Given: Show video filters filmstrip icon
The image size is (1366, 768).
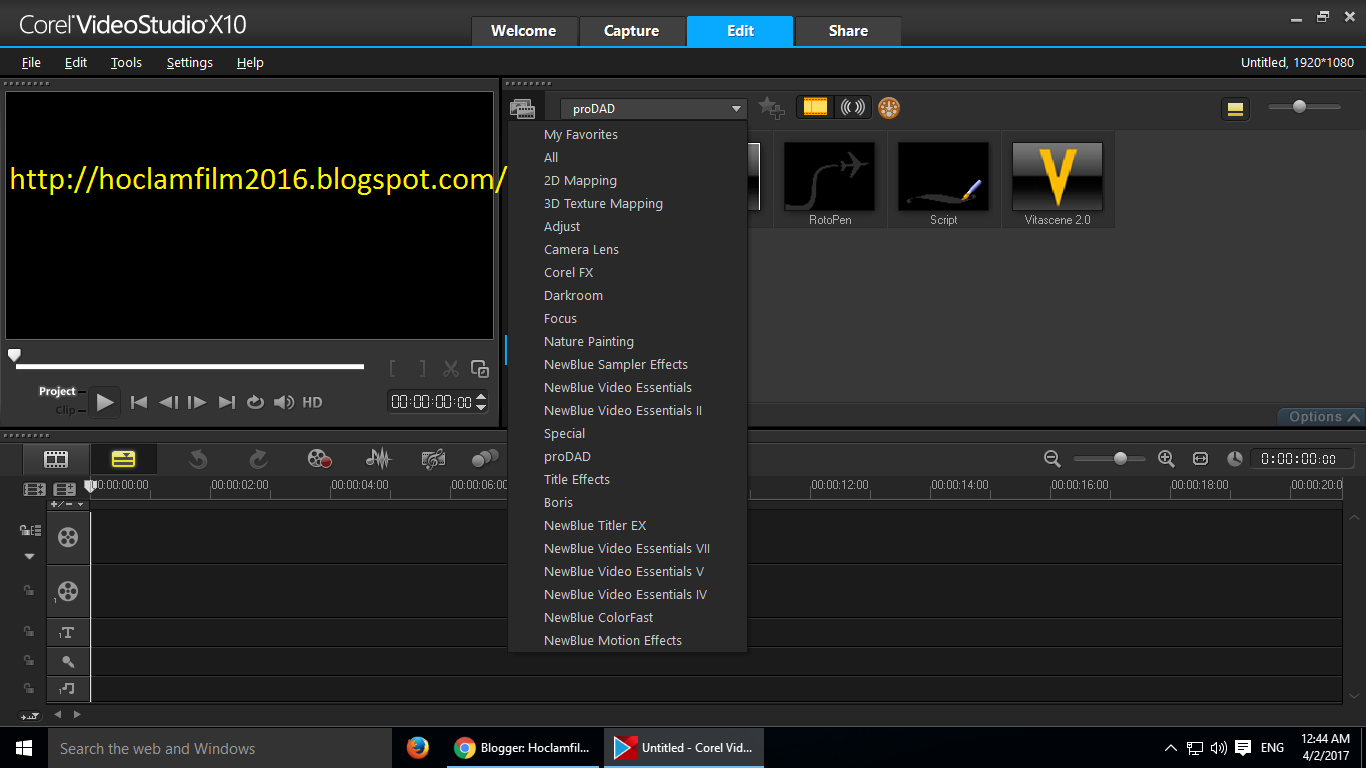Looking at the screenshot, I should (x=816, y=107).
